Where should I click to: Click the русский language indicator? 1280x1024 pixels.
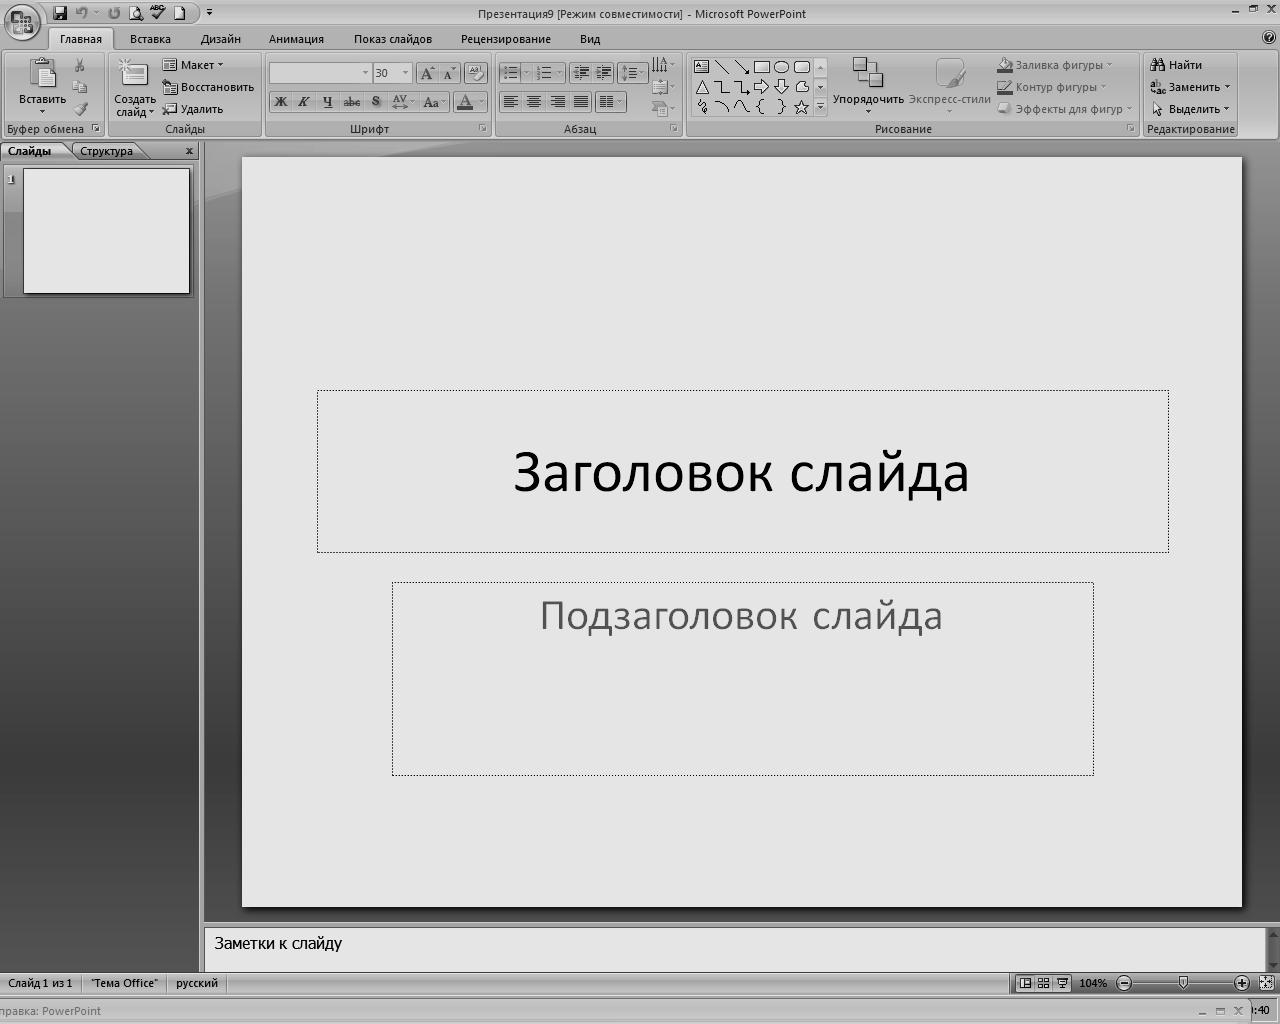pyautogui.click(x=197, y=983)
